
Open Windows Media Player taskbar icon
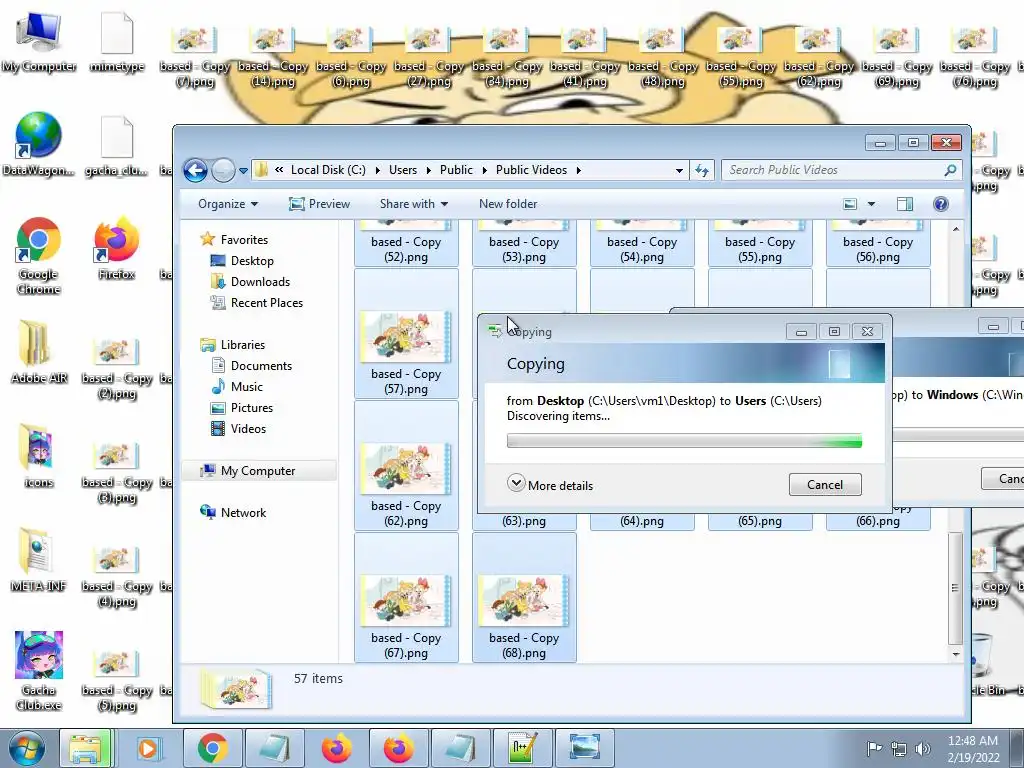148,748
